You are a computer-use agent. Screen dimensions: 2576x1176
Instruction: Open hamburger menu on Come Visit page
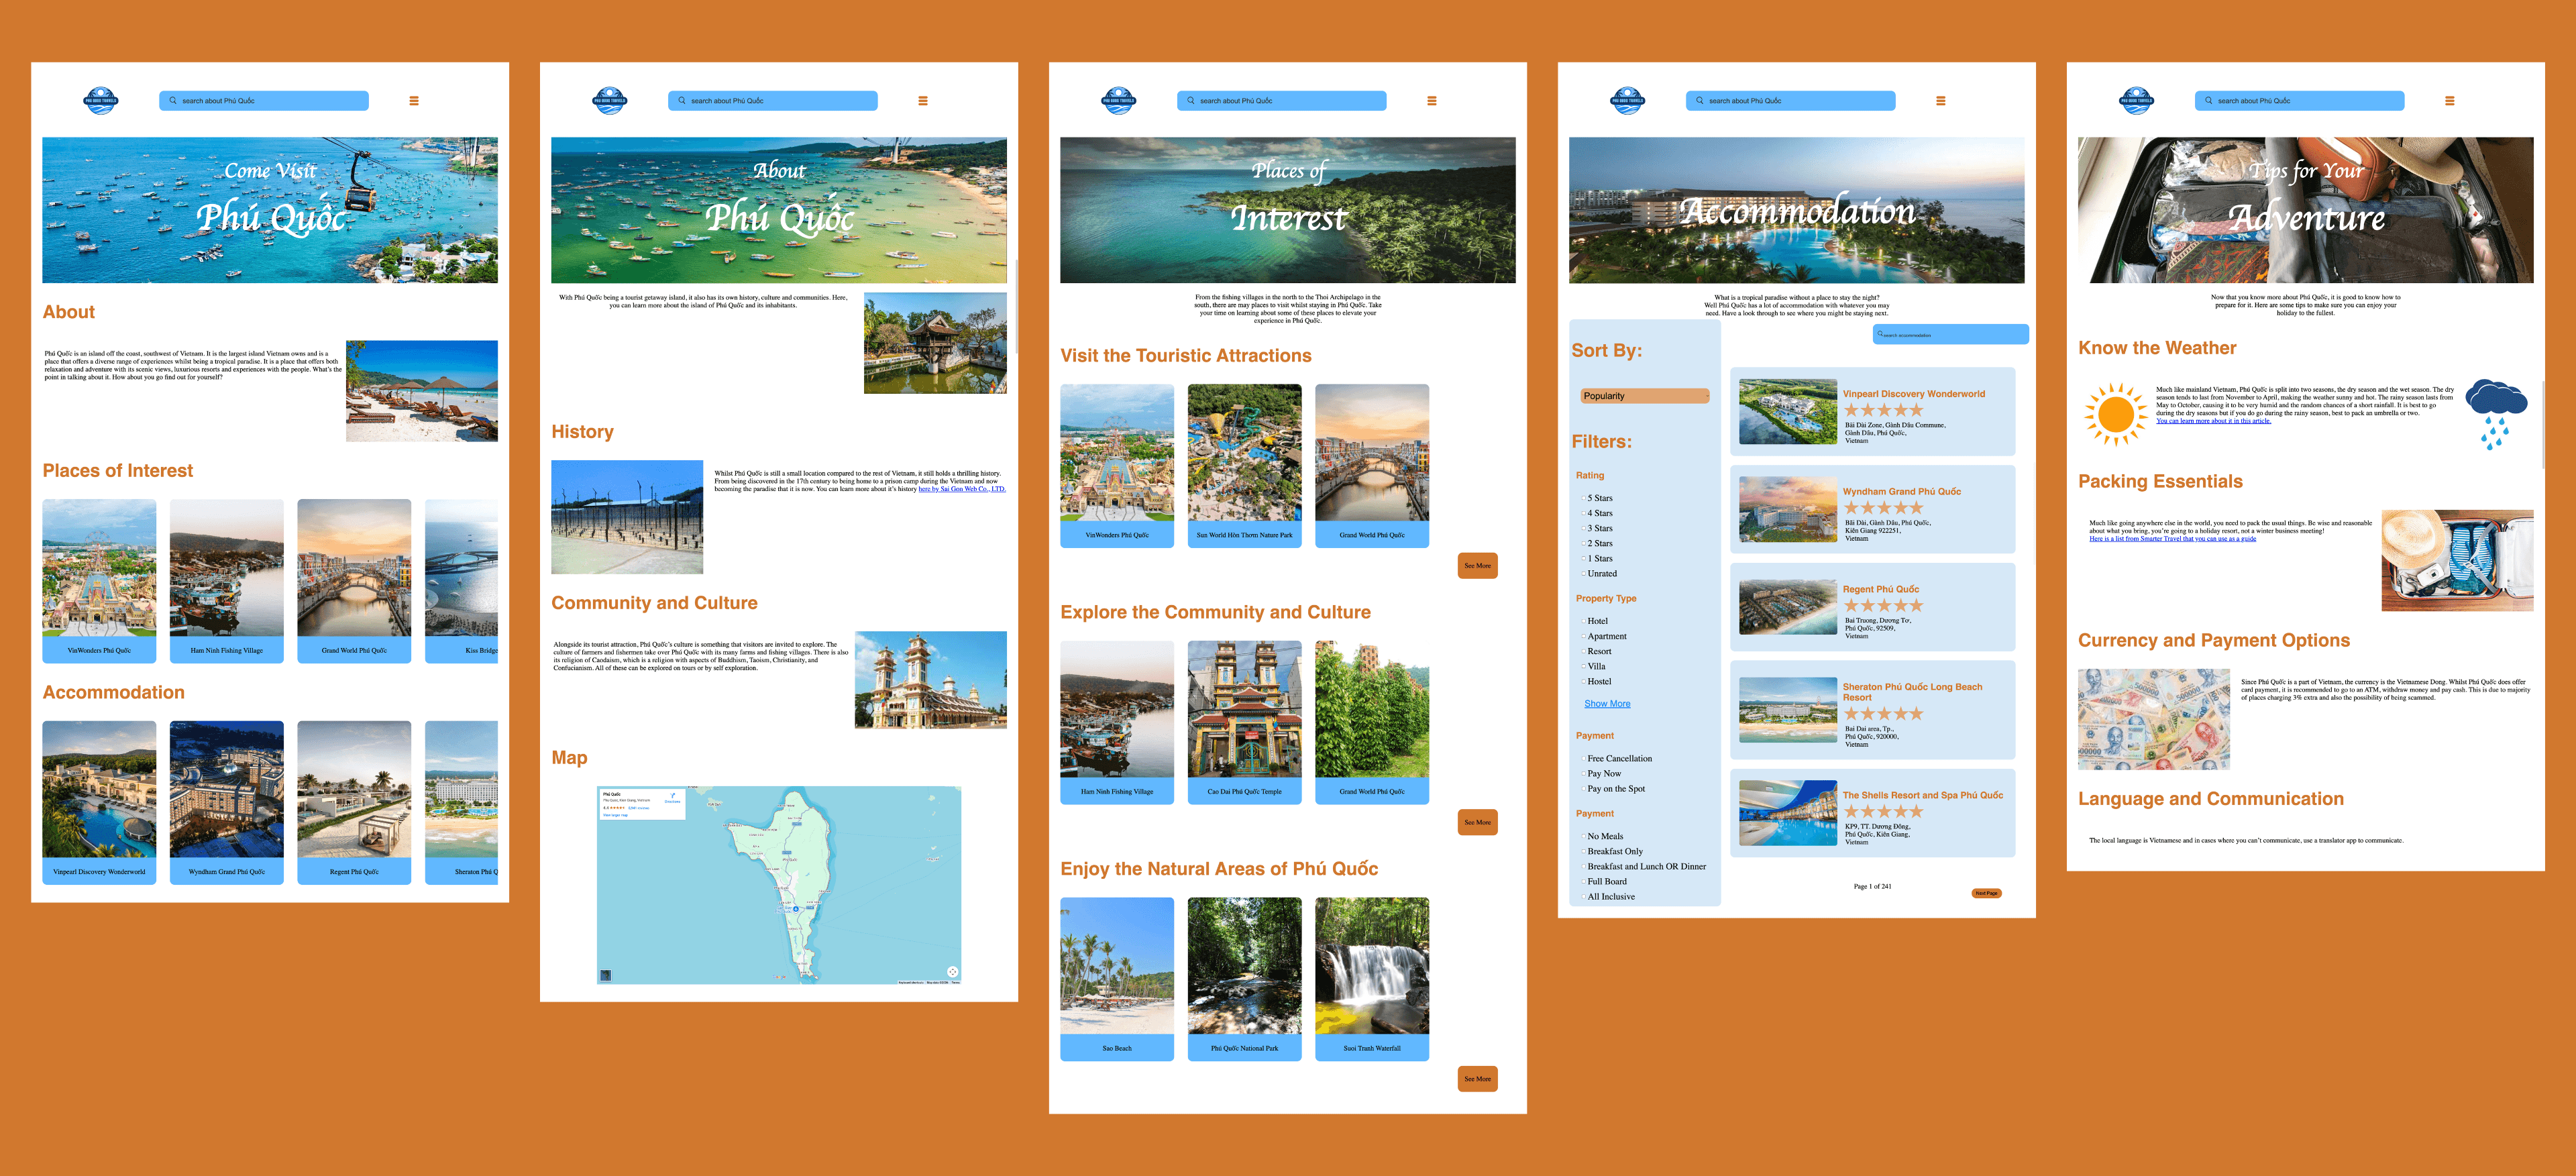[x=413, y=101]
